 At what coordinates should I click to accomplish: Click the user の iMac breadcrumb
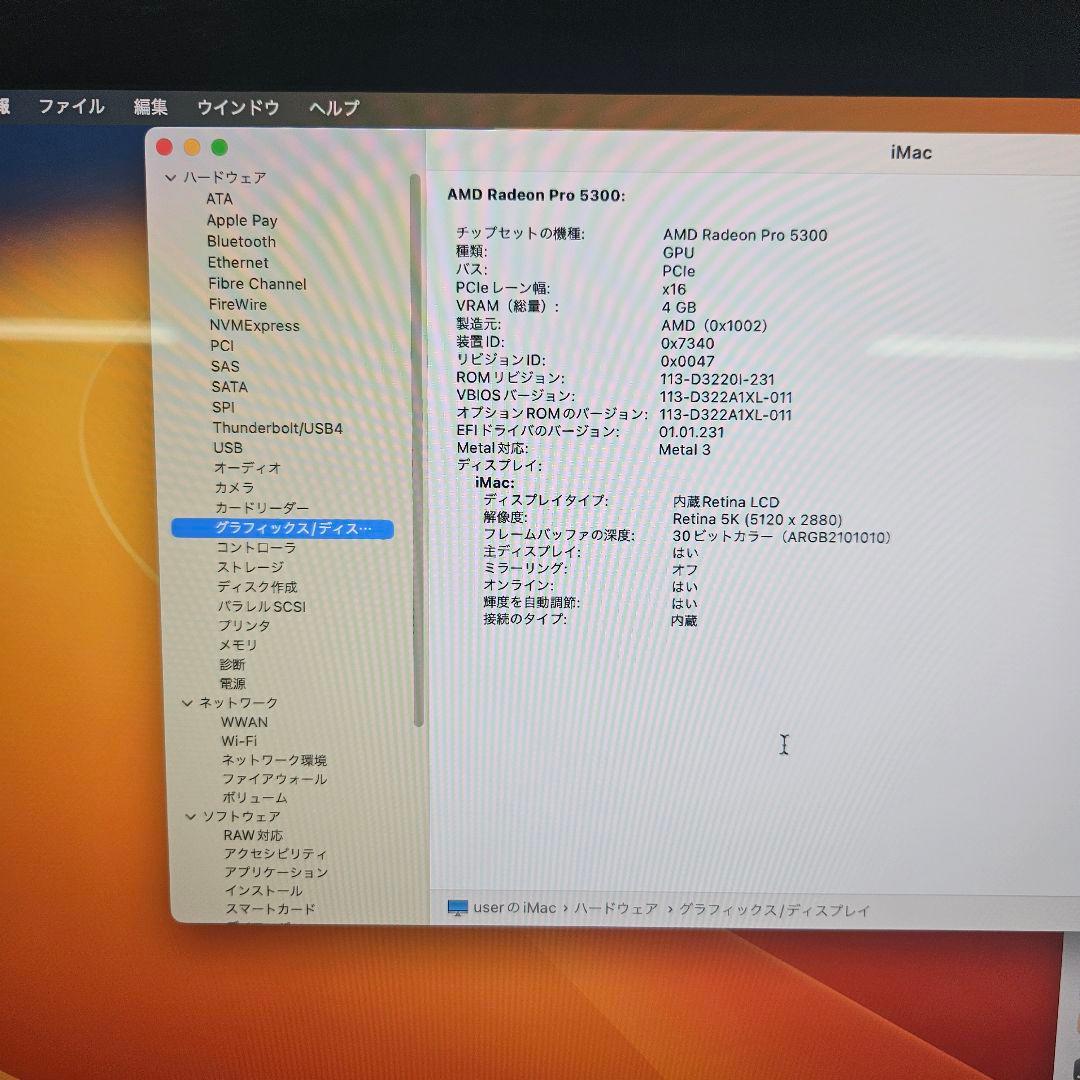point(514,908)
